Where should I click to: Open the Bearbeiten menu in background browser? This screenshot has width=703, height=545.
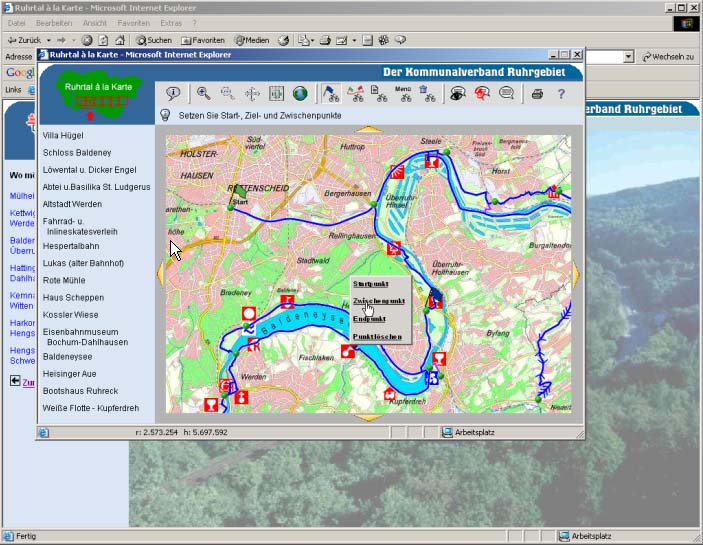[x=54, y=23]
